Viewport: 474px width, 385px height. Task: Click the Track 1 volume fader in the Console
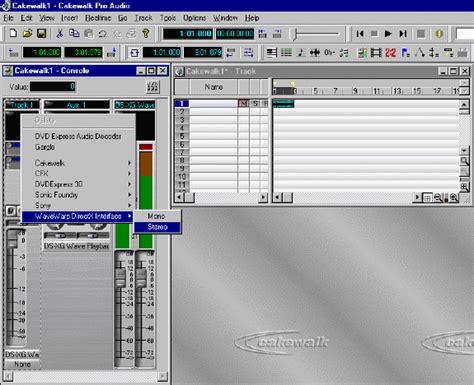[12, 239]
